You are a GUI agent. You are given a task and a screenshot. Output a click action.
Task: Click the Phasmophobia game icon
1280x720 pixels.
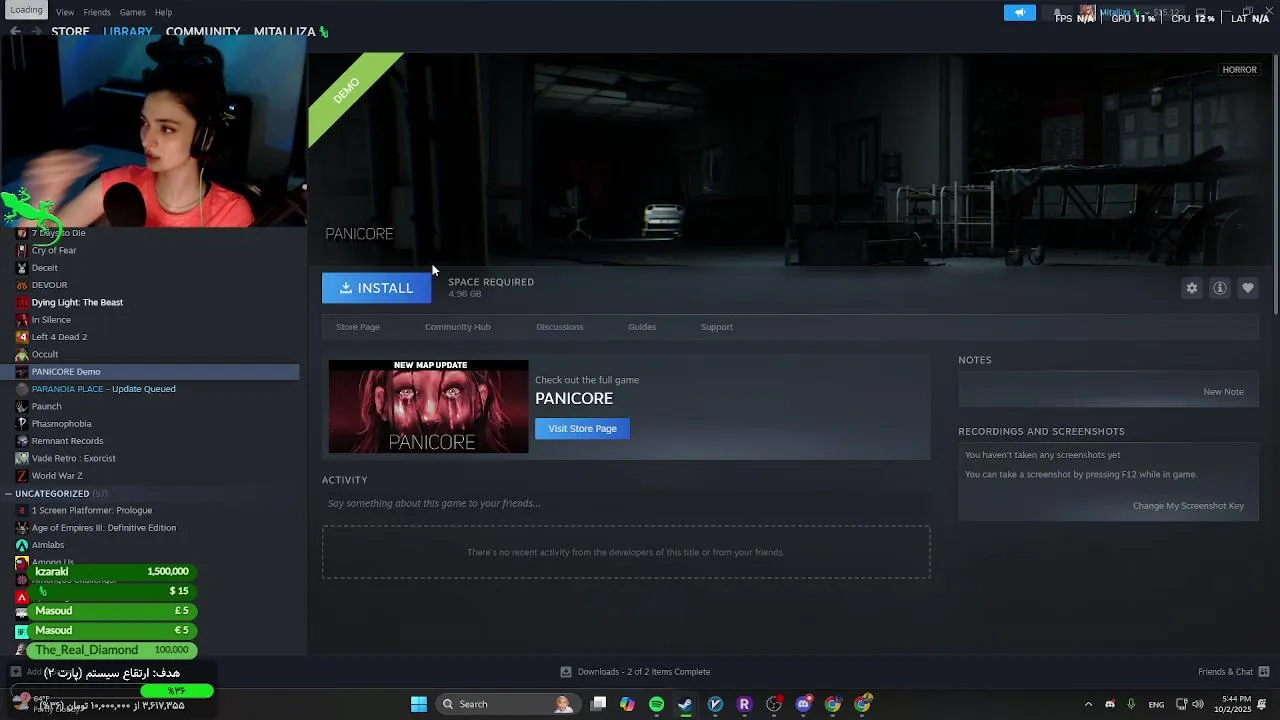pyautogui.click(x=22, y=424)
